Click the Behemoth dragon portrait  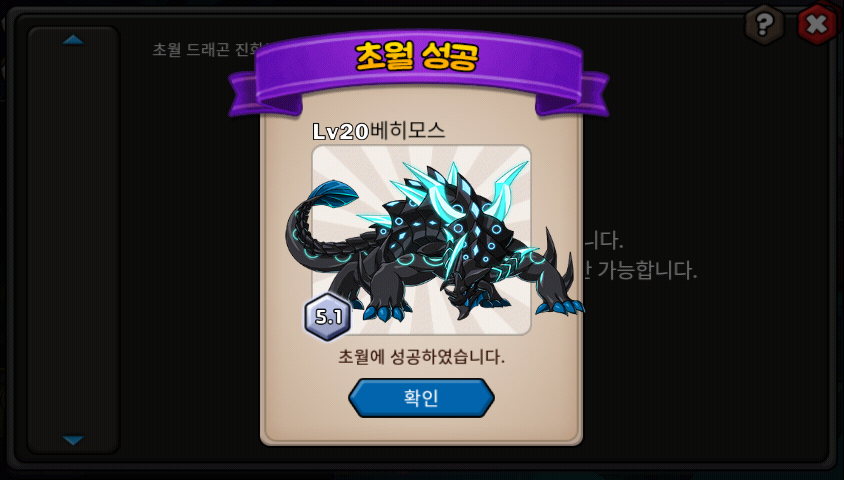pos(421,240)
